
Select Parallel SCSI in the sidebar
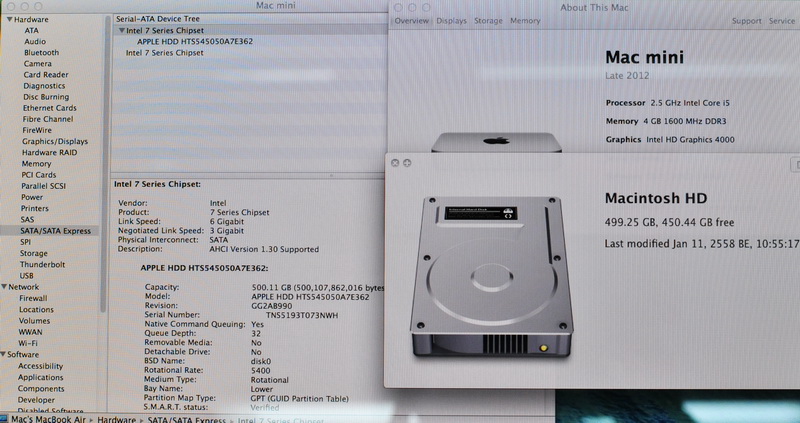click(x=43, y=186)
